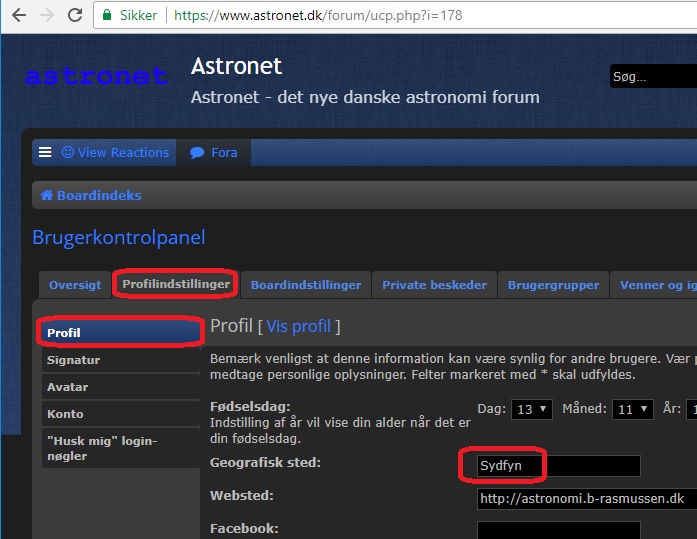The image size is (697, 539).
Task: Go to the Private beskeder tab
Action: tap(434, 285)
